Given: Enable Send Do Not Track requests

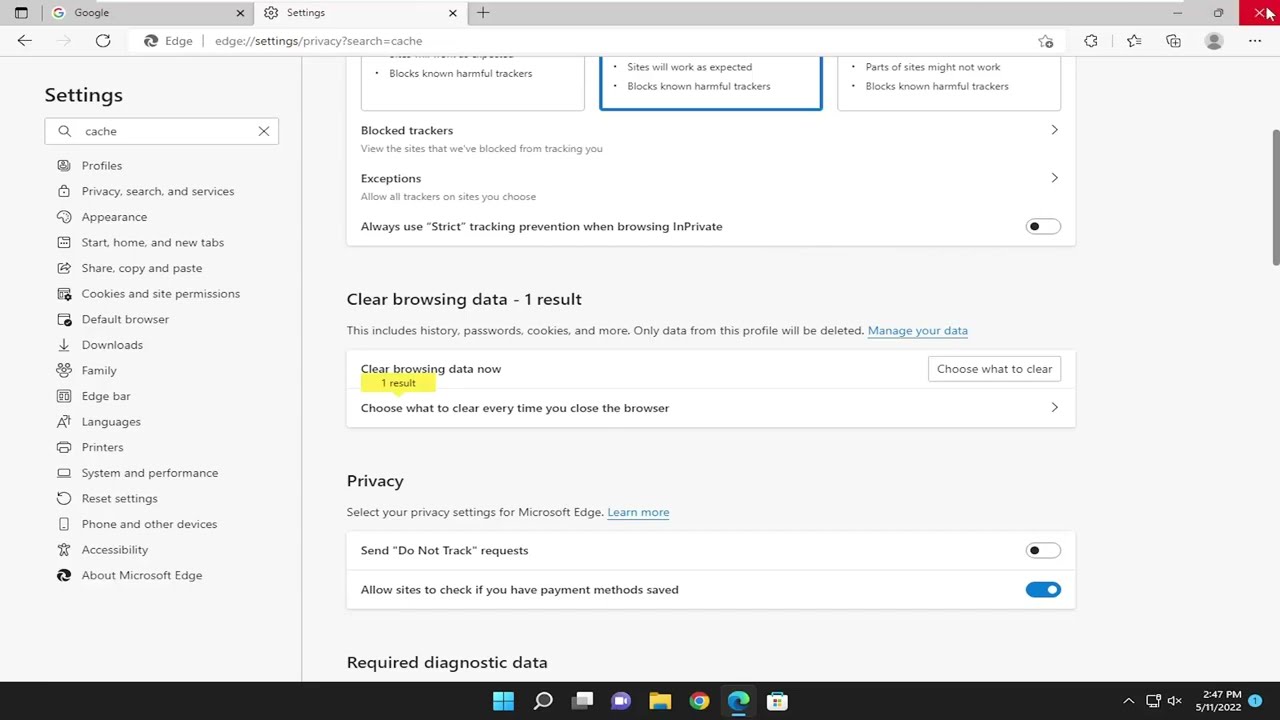Looking at the screenshot, I should (x=1043, y=550).
